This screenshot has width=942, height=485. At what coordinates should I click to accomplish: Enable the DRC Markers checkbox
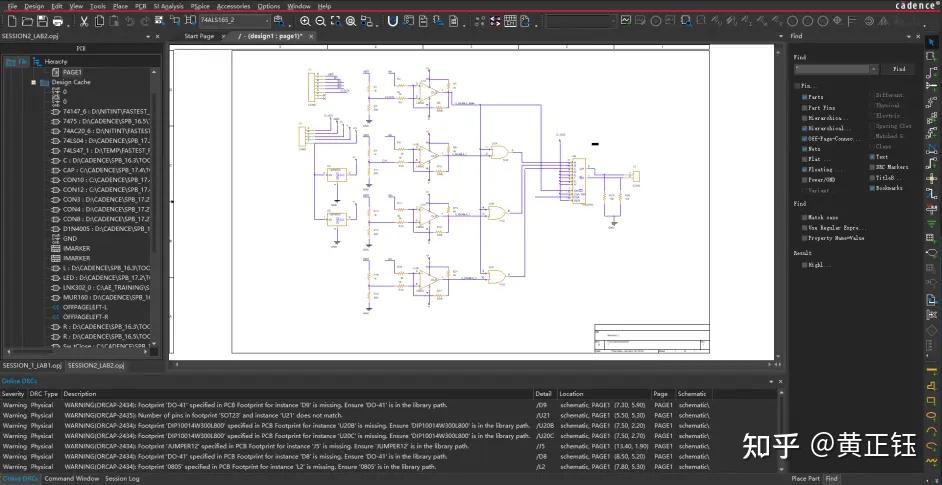point(872,166)
